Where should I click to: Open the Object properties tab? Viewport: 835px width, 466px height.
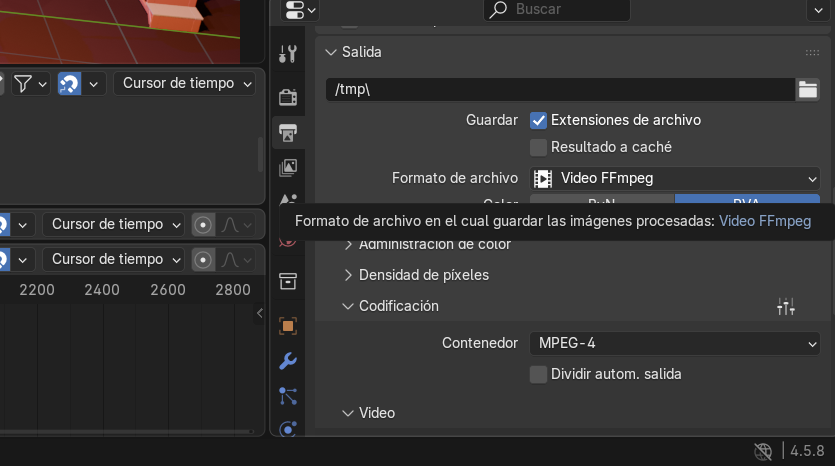tap(288, 326)
